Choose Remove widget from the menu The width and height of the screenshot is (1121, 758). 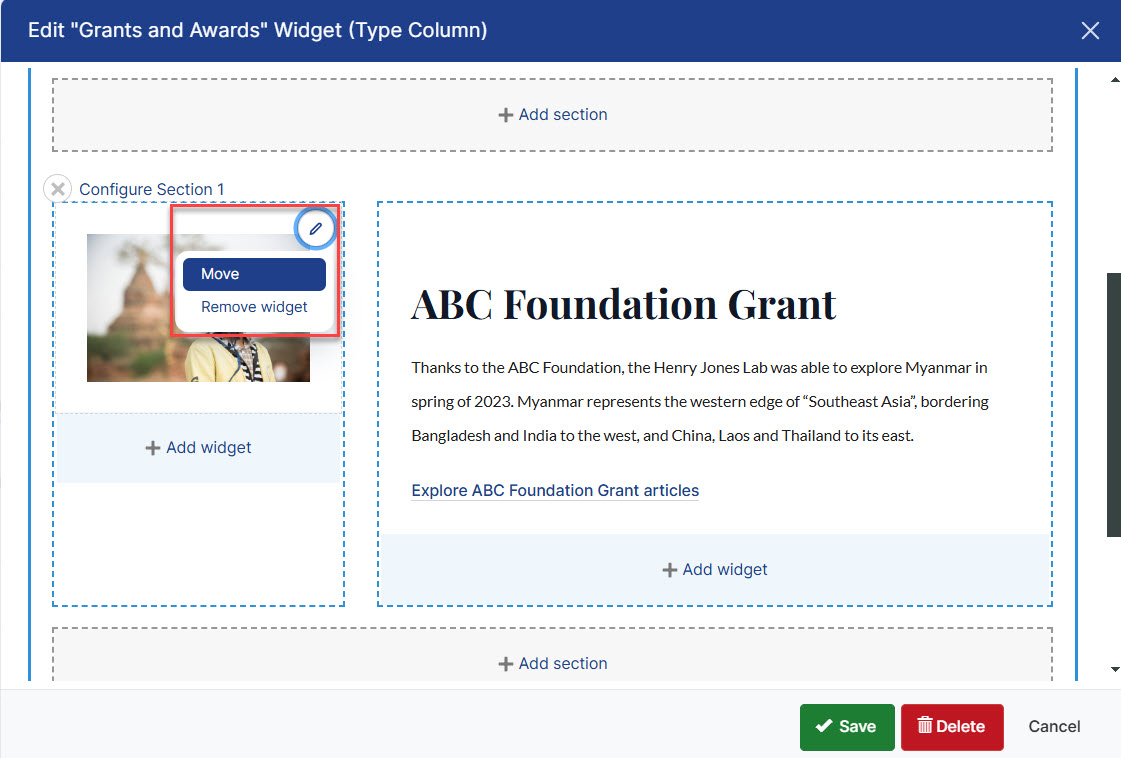(254, 307)
